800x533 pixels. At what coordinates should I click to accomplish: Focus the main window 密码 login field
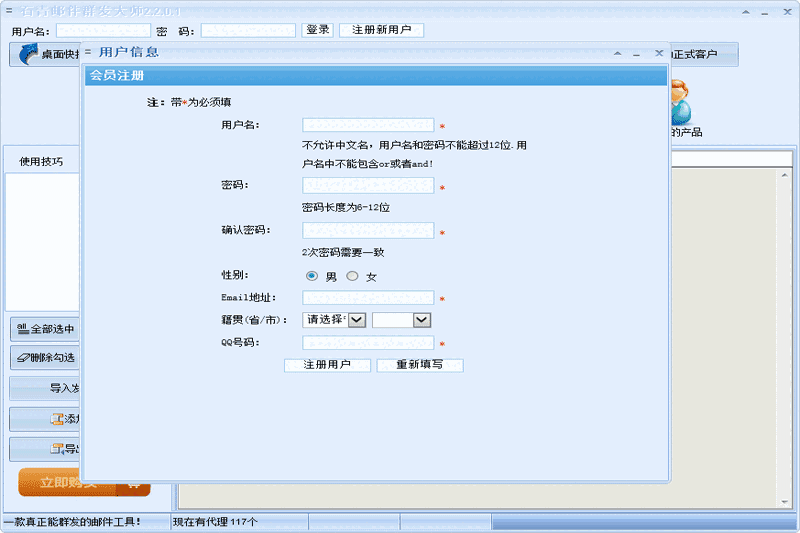[248, 31]
